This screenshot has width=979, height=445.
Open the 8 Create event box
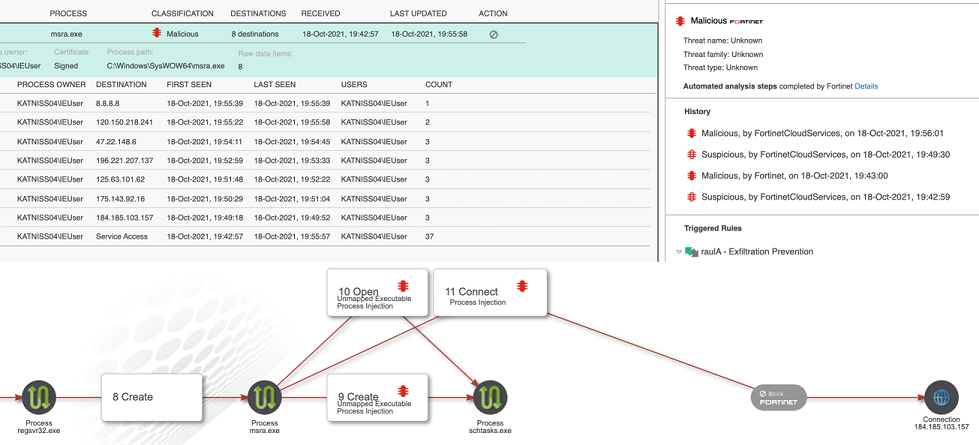pos(152,397)
